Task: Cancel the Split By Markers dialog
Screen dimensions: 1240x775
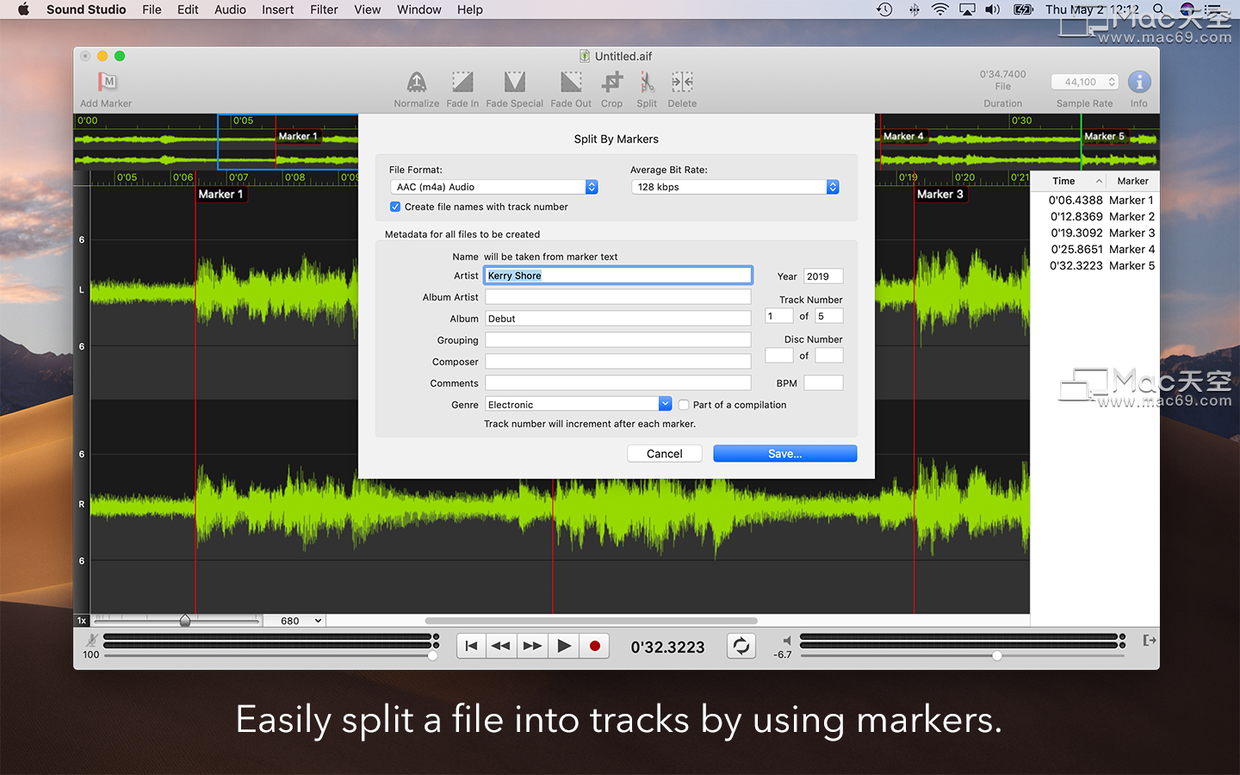Action: (664, 454)
